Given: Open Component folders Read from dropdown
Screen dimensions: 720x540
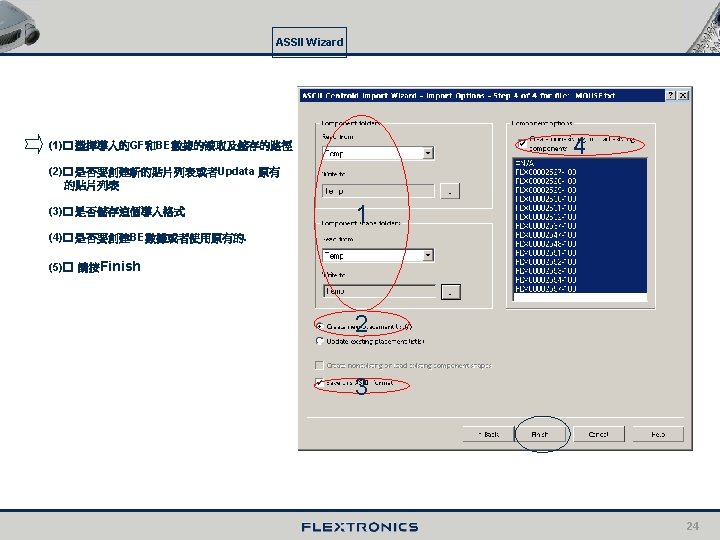Looking at the screenshot, I should (428, 153).
